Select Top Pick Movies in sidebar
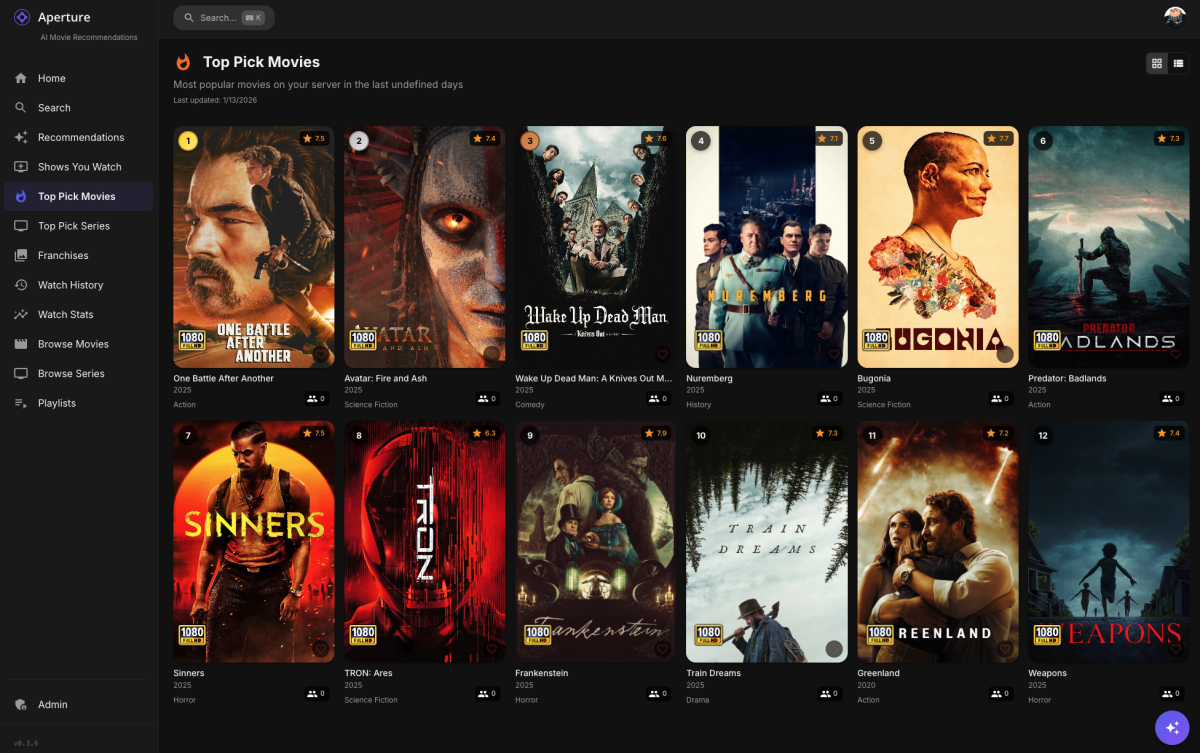Image resolution: width=1200 pixels, height=753 pixels. 78,196
